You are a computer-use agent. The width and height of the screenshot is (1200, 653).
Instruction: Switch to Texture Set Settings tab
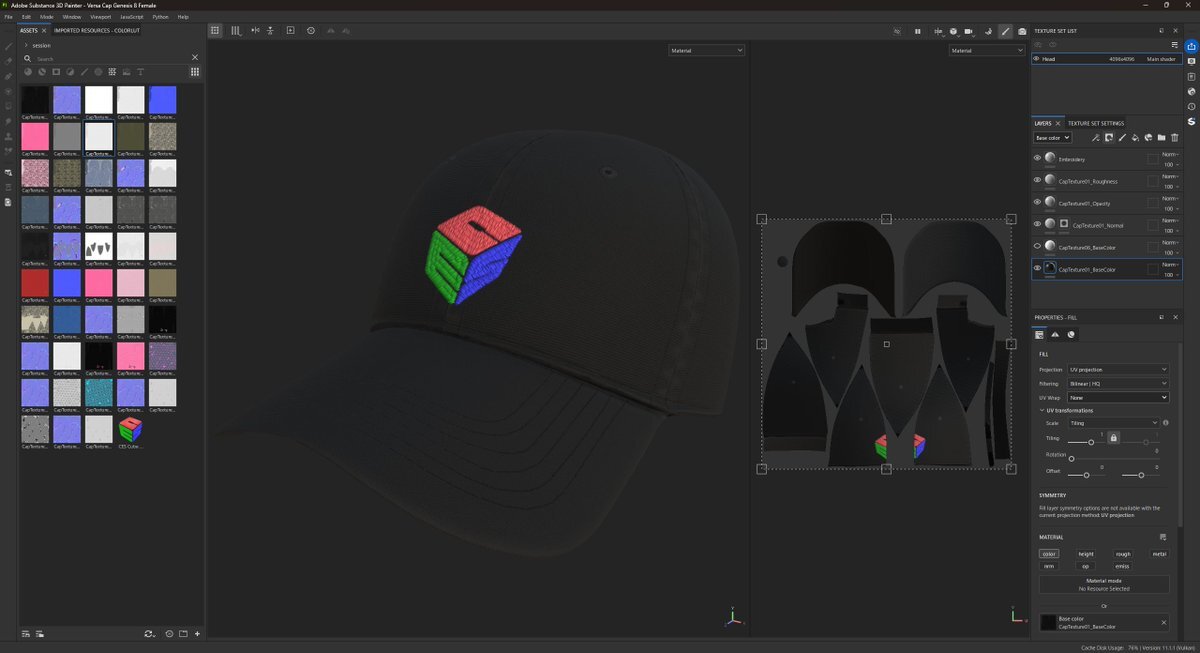click(1096, 123)
